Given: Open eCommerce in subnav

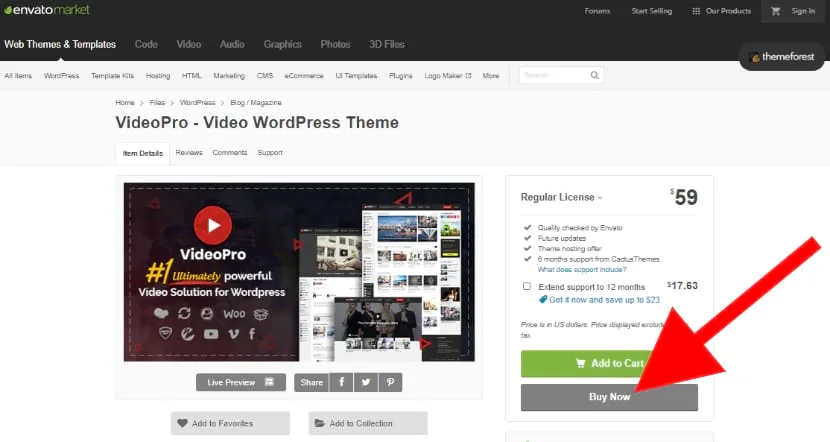Looking at the screenshot, I should point(304,76).
